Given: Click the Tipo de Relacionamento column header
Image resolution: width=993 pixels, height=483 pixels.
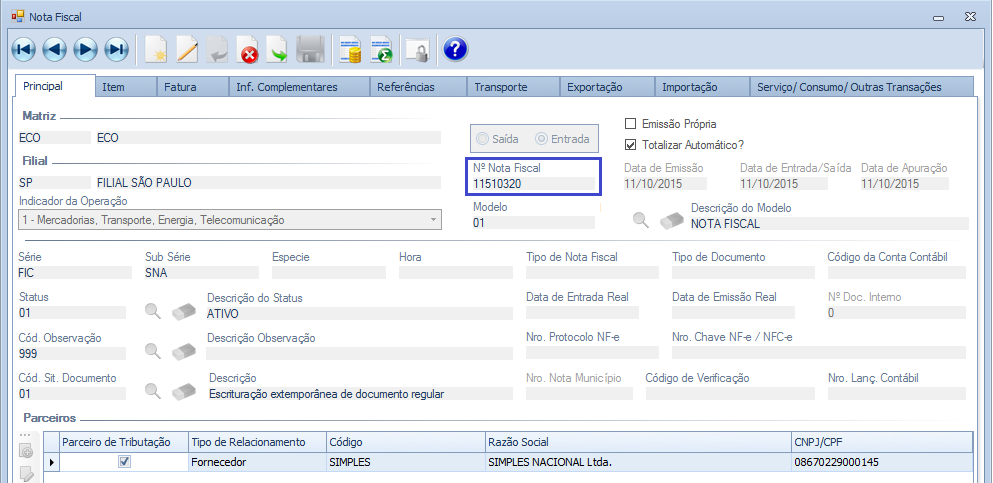Looking at the screenshot, I should point(257,442).
